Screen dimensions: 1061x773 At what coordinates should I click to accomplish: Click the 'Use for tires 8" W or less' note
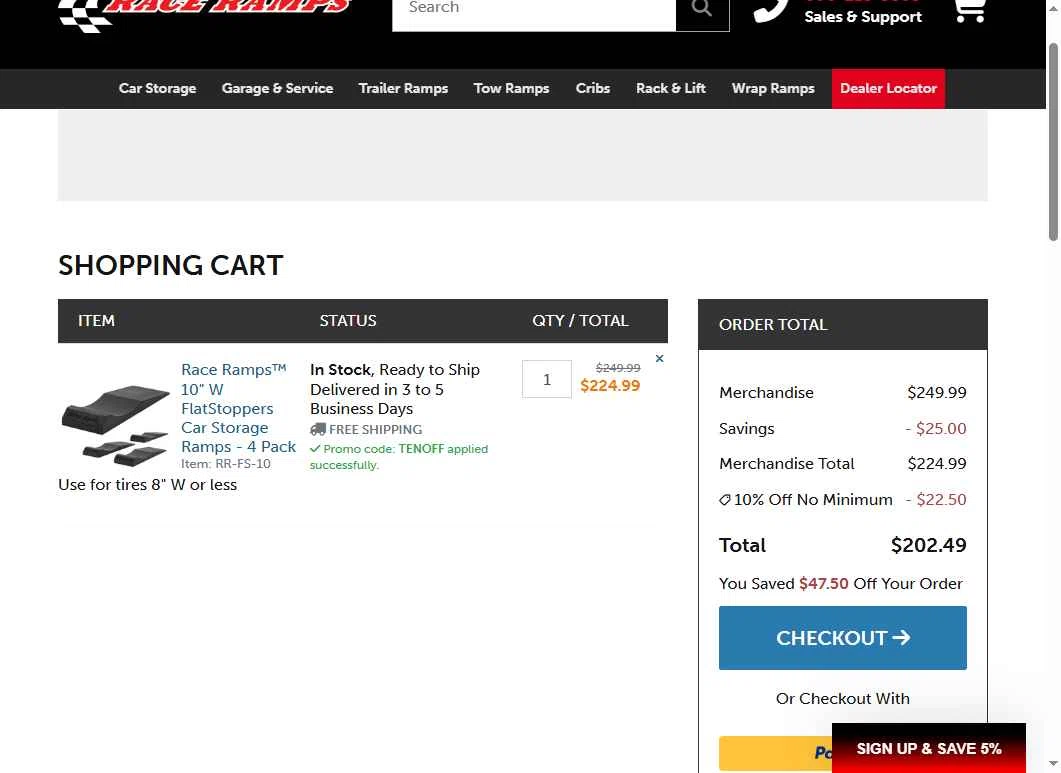(148, 485)
